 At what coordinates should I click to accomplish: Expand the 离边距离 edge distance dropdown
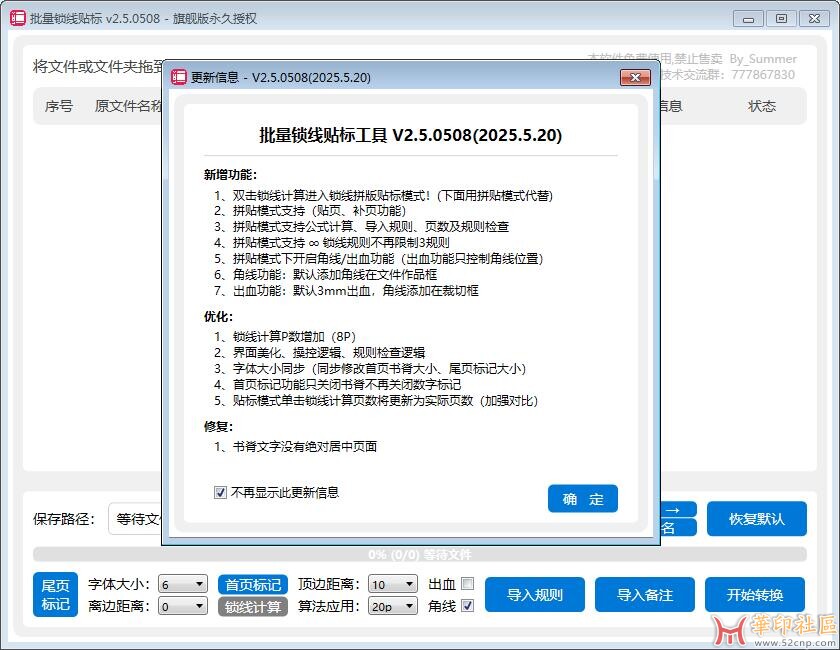(x=183, y=606)
